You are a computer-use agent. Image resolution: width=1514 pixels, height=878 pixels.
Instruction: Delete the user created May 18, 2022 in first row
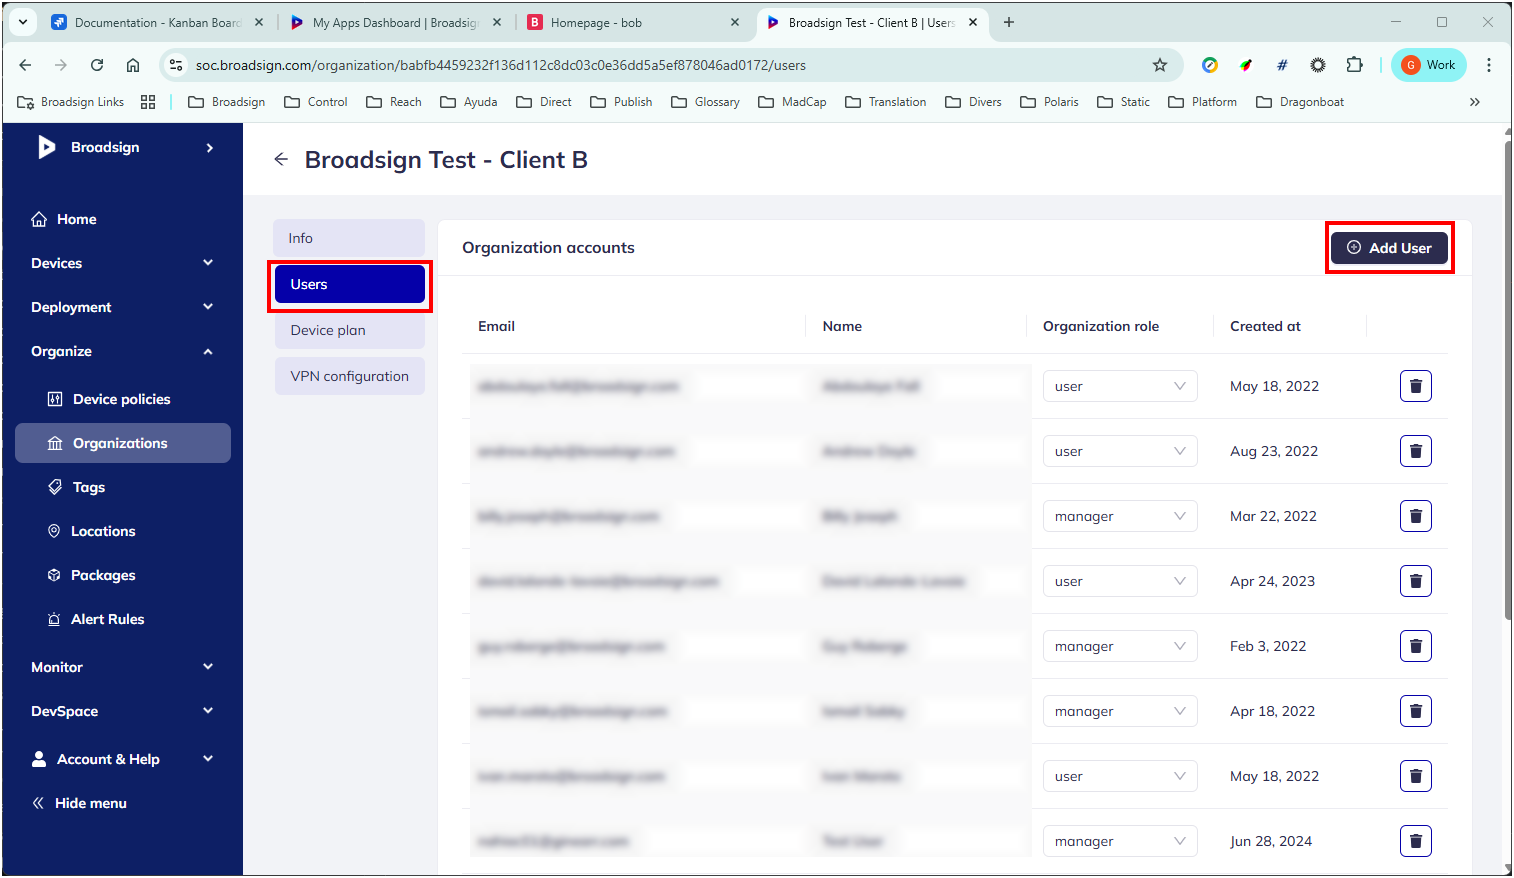1415,386
